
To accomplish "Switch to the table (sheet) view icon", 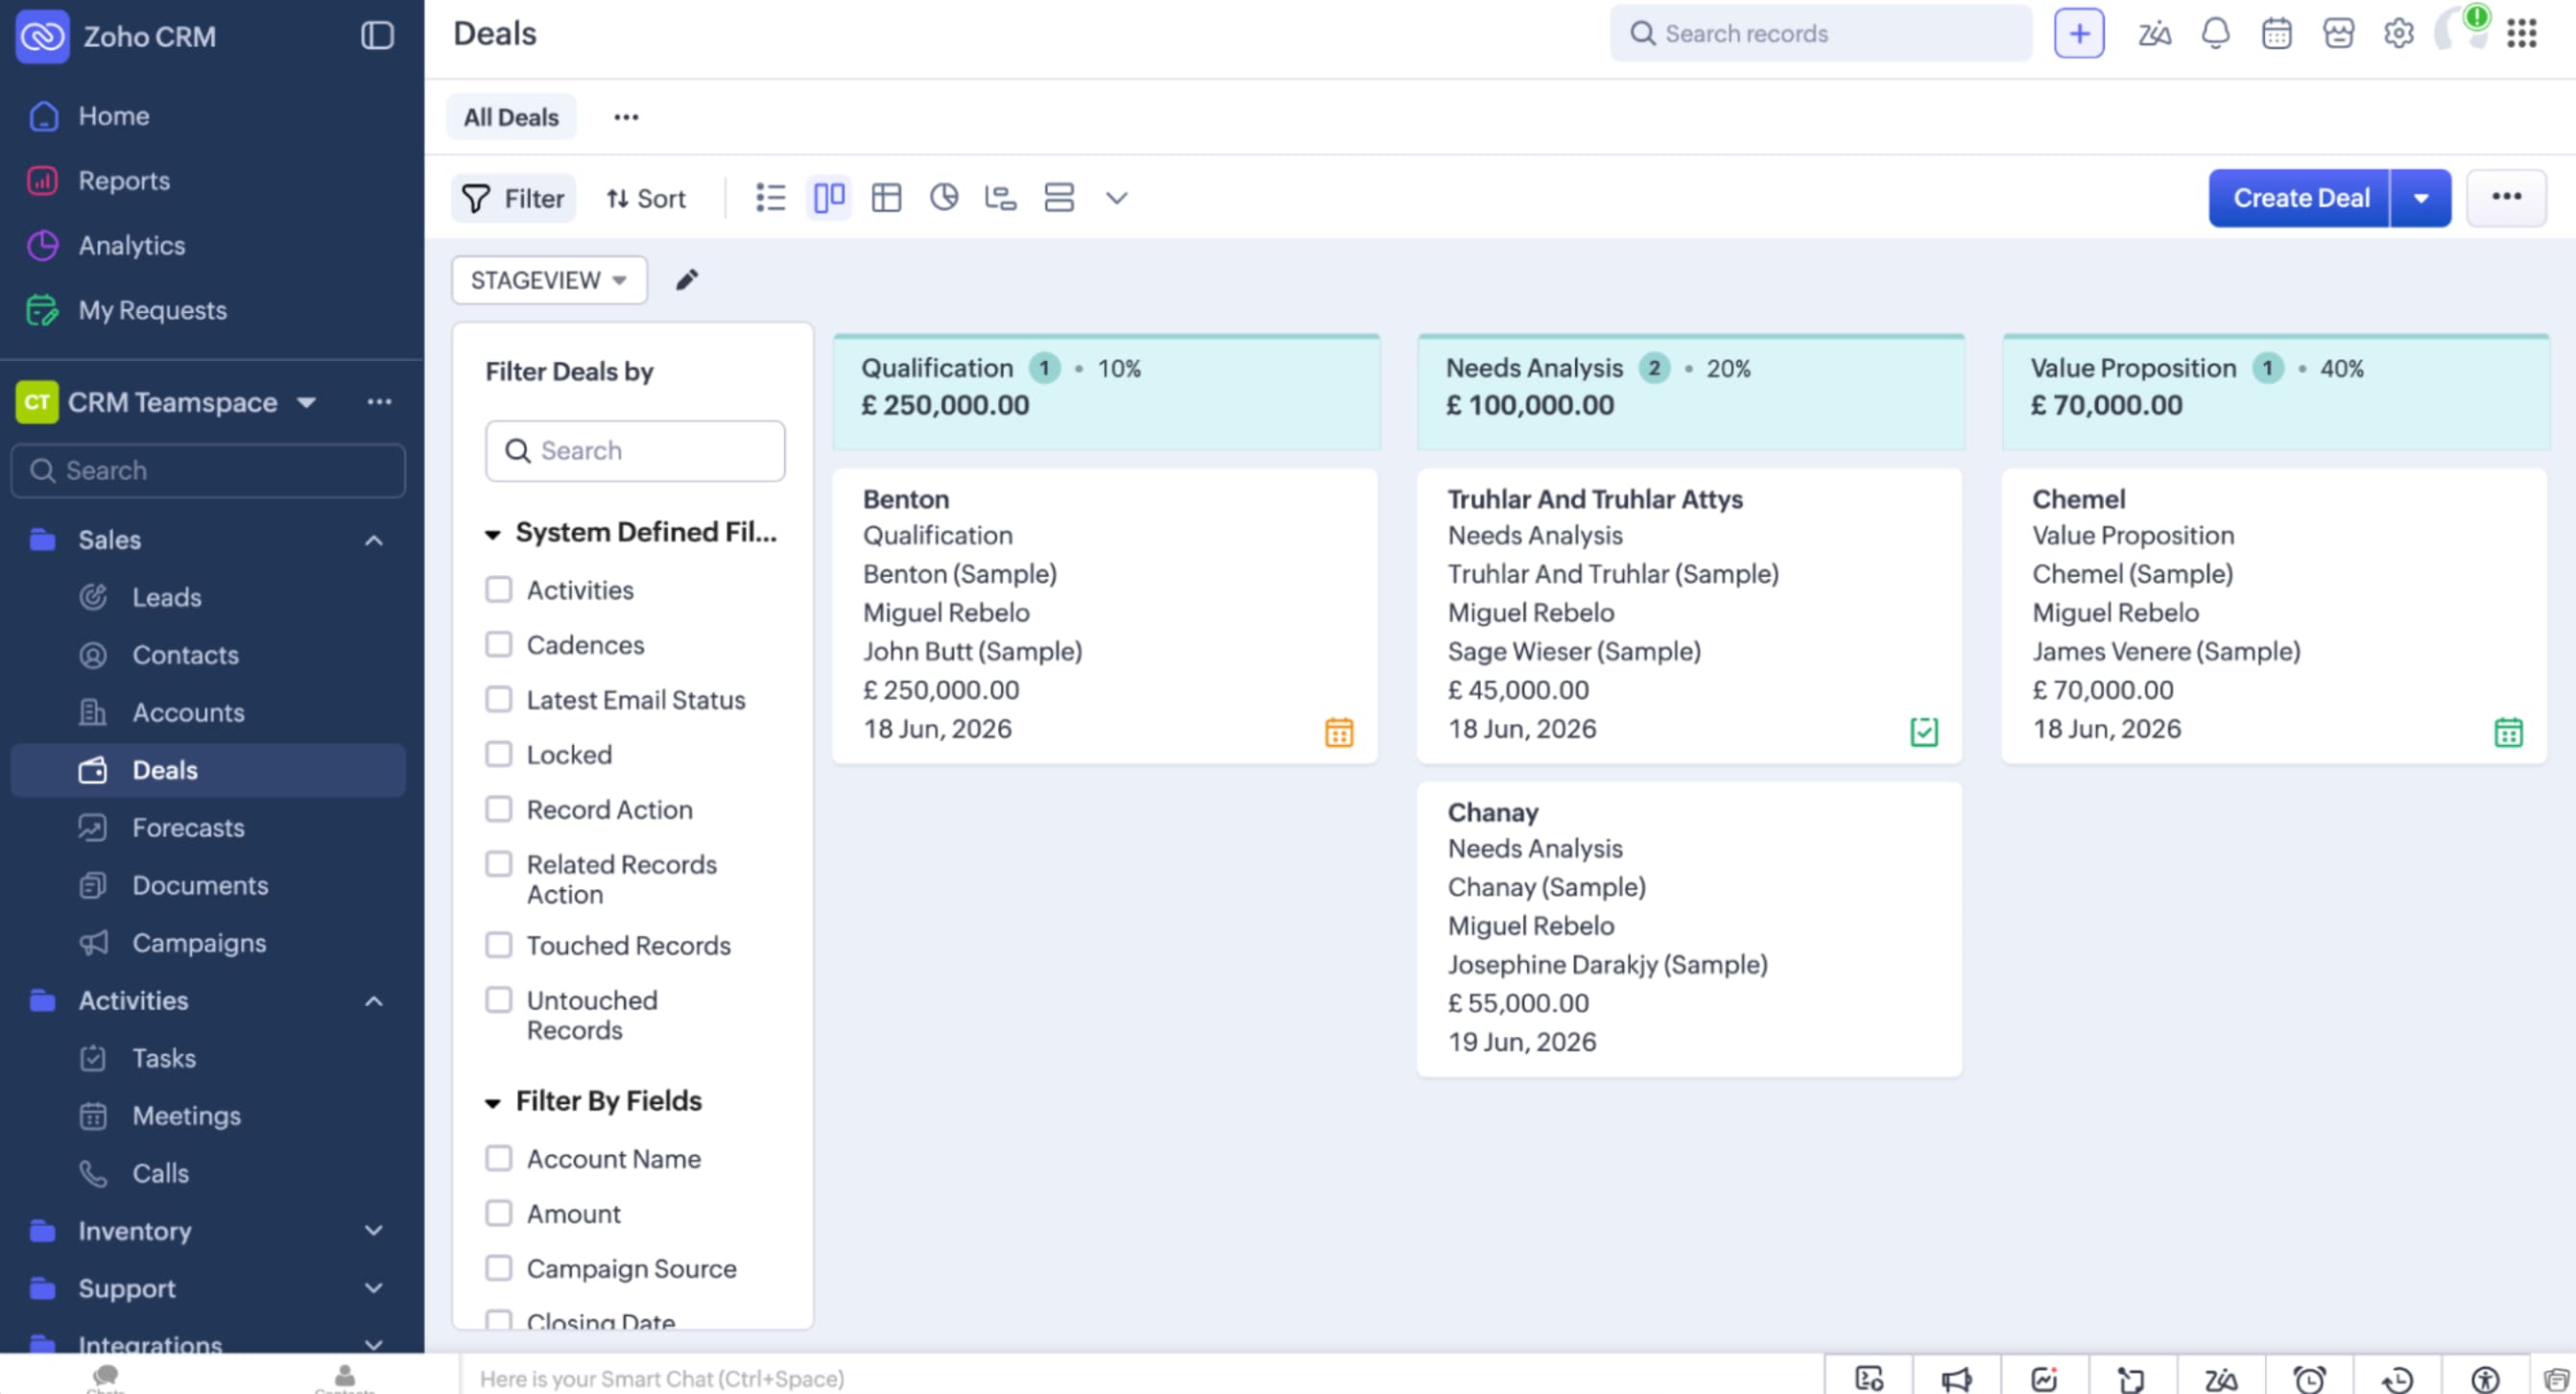I will 886,198.
